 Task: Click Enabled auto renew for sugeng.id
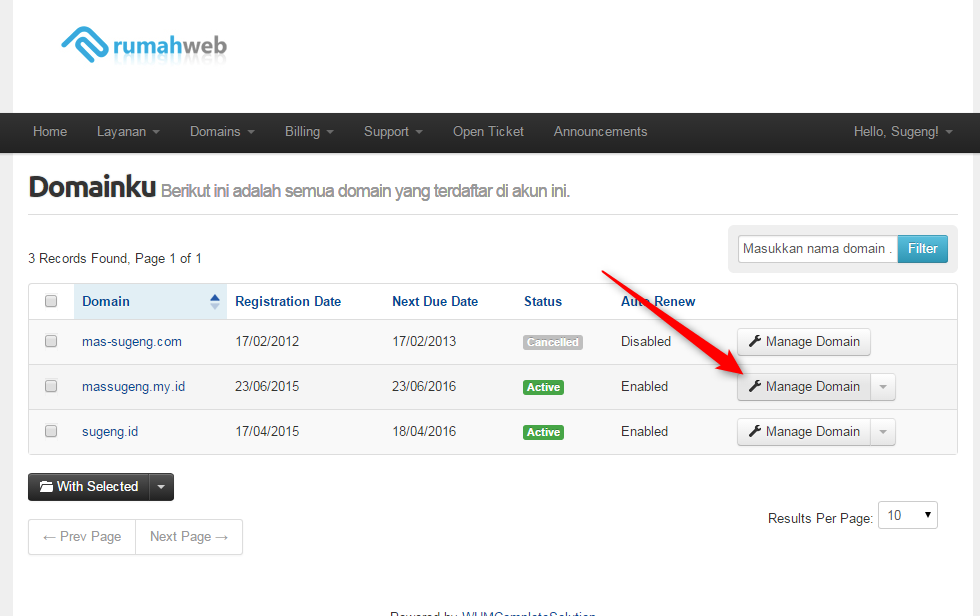coord(644,432)
